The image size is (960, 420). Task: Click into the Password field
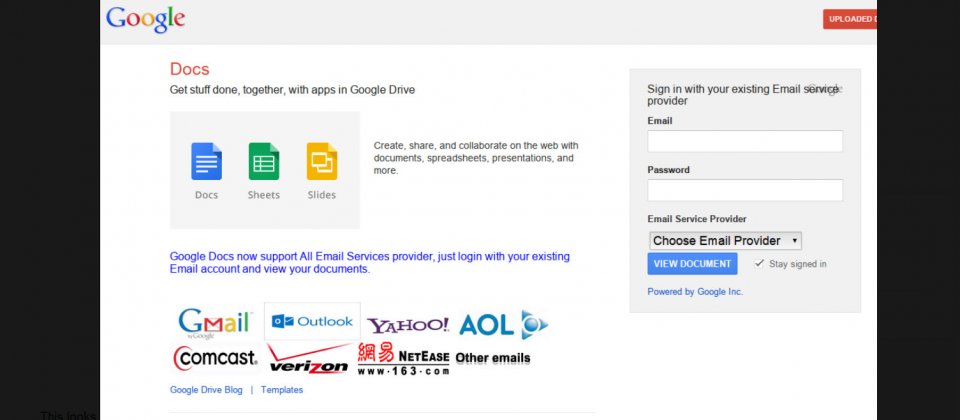[x=745, y=190]
